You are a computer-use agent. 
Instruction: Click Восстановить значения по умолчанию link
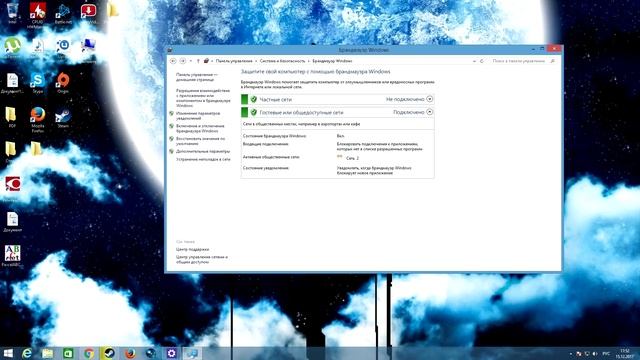(x=200, y=141)
